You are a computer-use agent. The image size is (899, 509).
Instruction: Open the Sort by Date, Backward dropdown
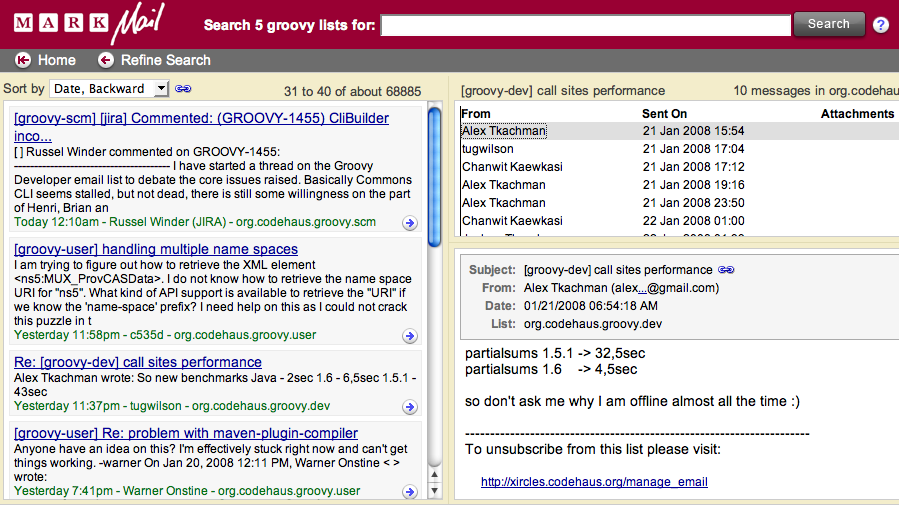[109, 88]
